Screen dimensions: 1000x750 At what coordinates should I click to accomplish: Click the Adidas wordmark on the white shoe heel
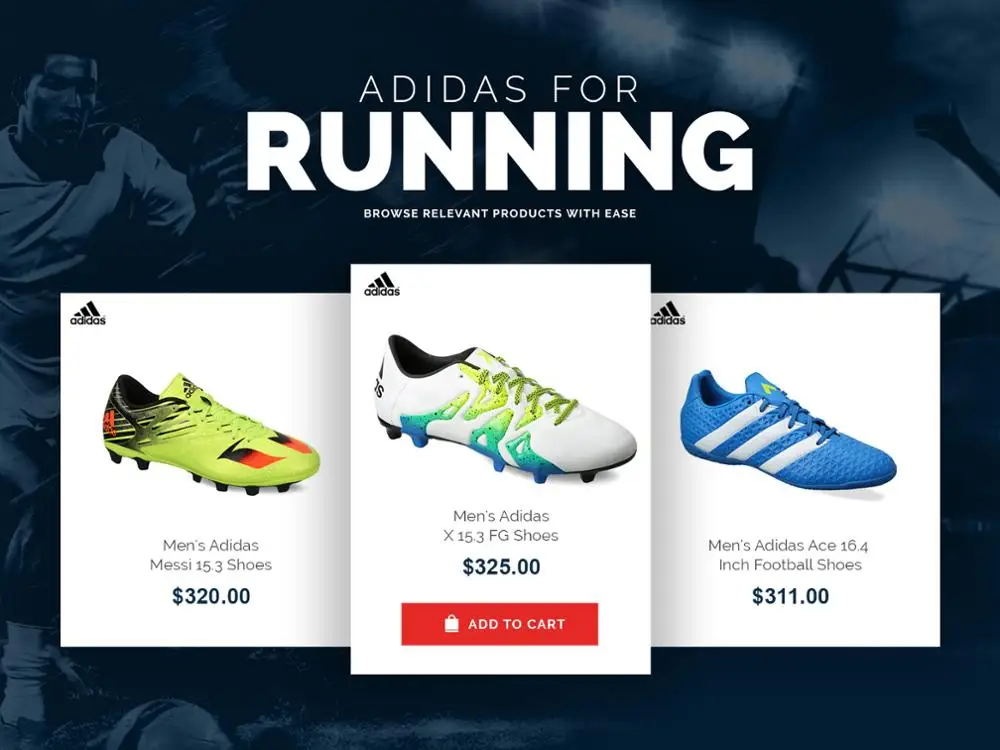point(379,383)
